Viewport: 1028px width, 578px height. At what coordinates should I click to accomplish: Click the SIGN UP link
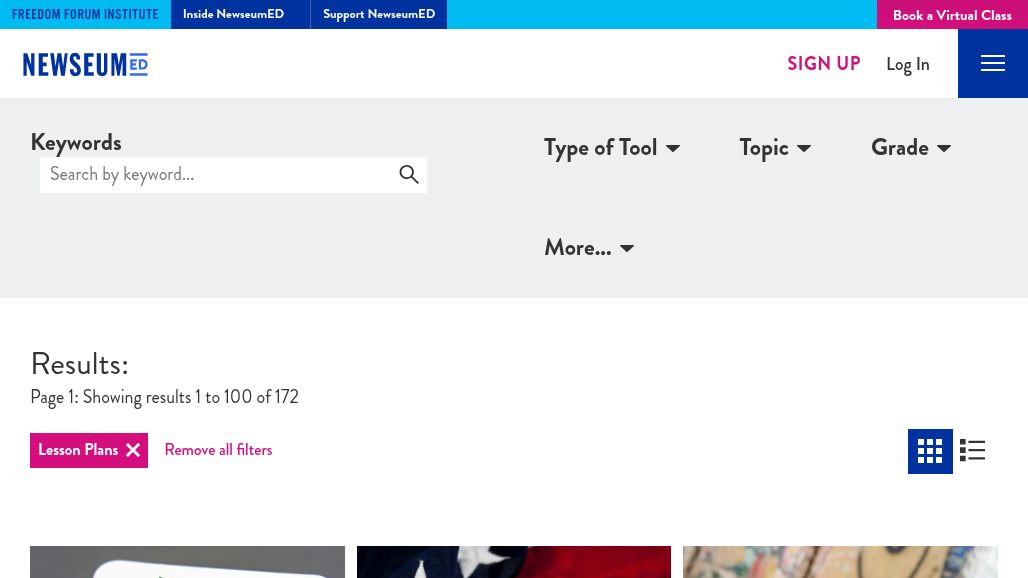(823, 63)
